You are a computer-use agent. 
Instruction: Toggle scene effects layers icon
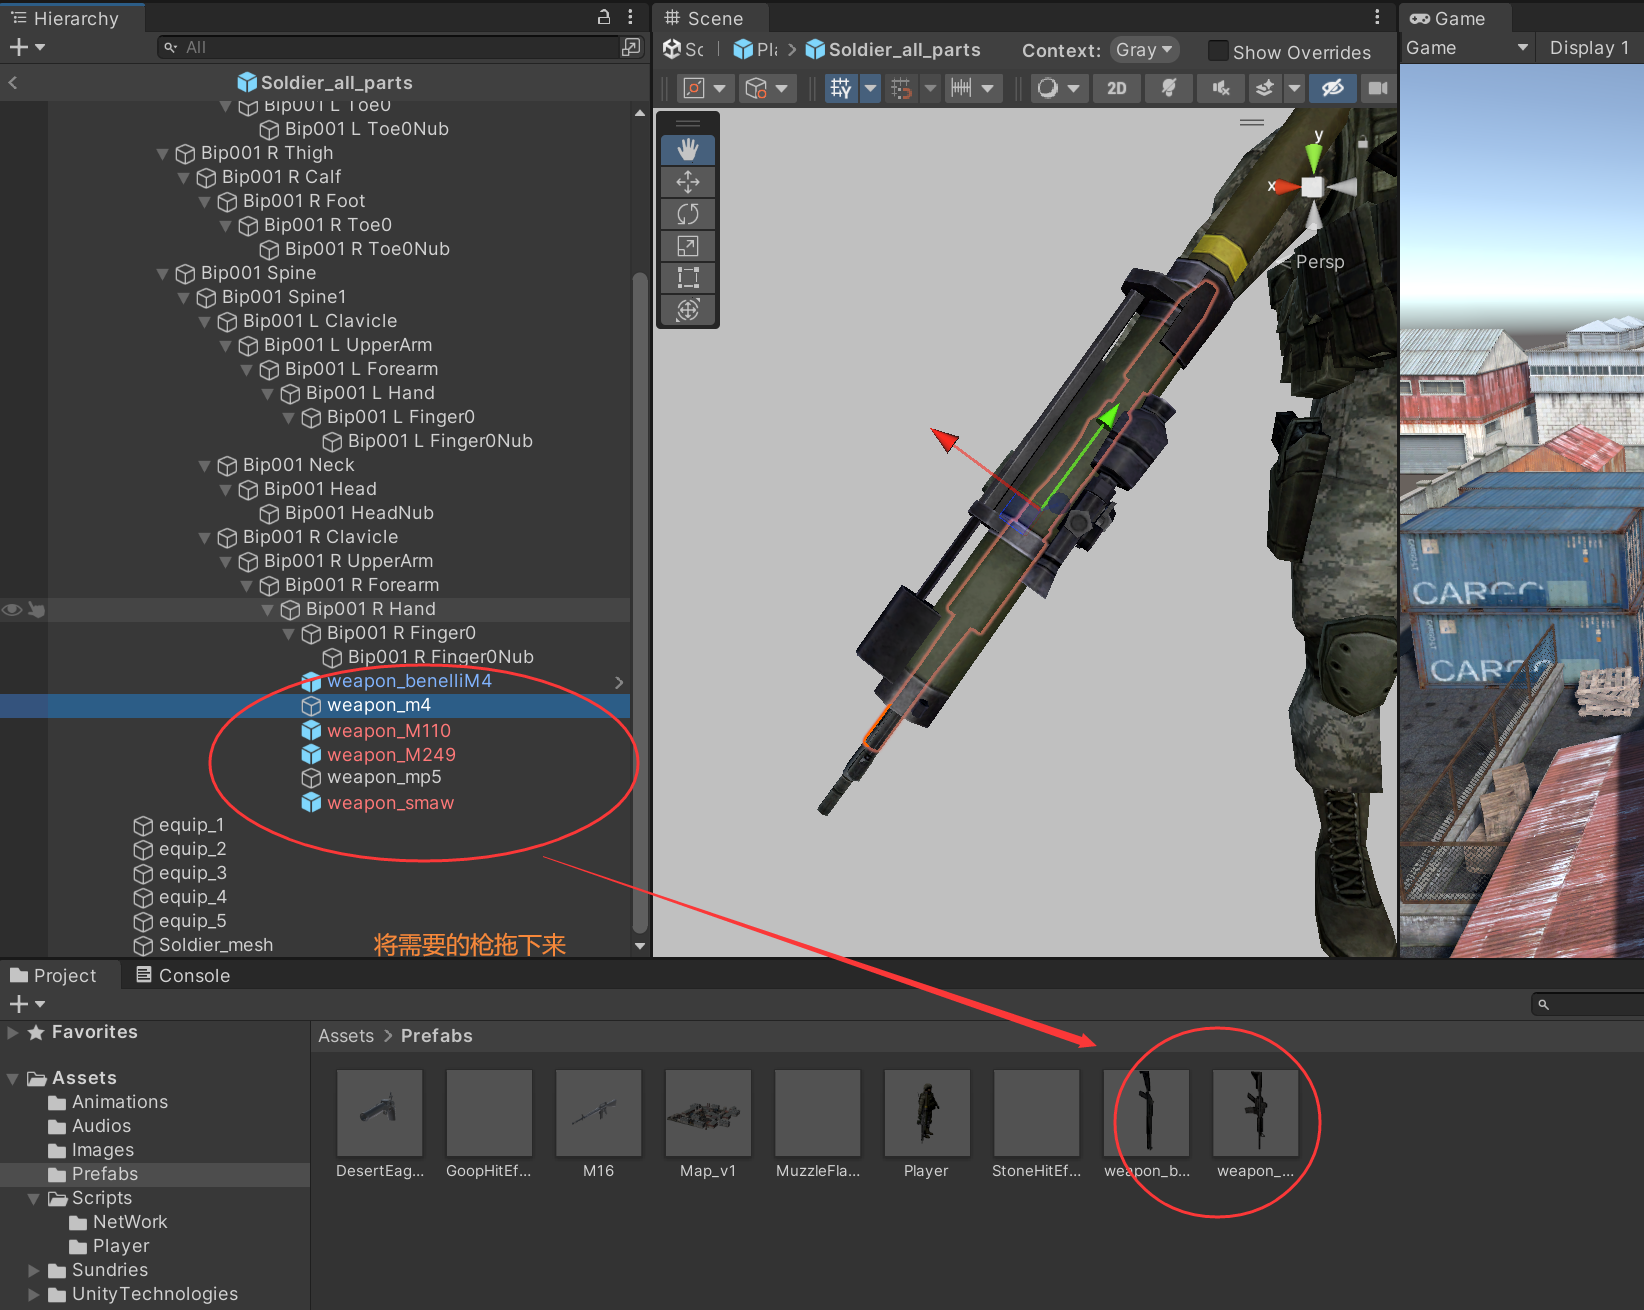(x=1265, y=89)
